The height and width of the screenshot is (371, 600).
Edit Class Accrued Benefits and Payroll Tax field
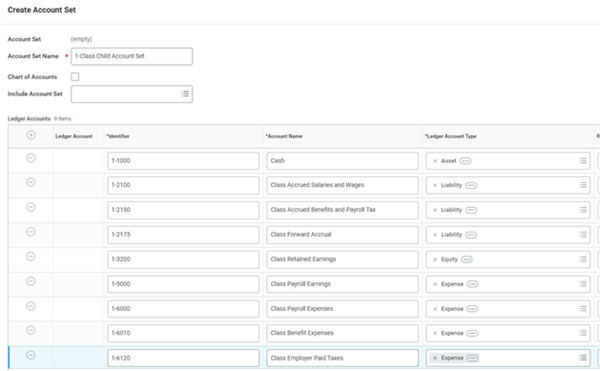(x=342, y=210)
